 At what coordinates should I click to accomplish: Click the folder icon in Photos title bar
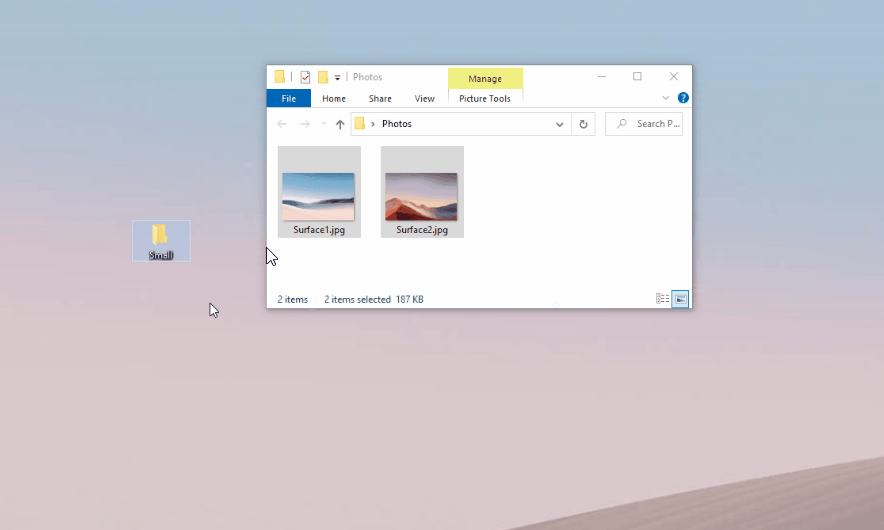[280, 77]
